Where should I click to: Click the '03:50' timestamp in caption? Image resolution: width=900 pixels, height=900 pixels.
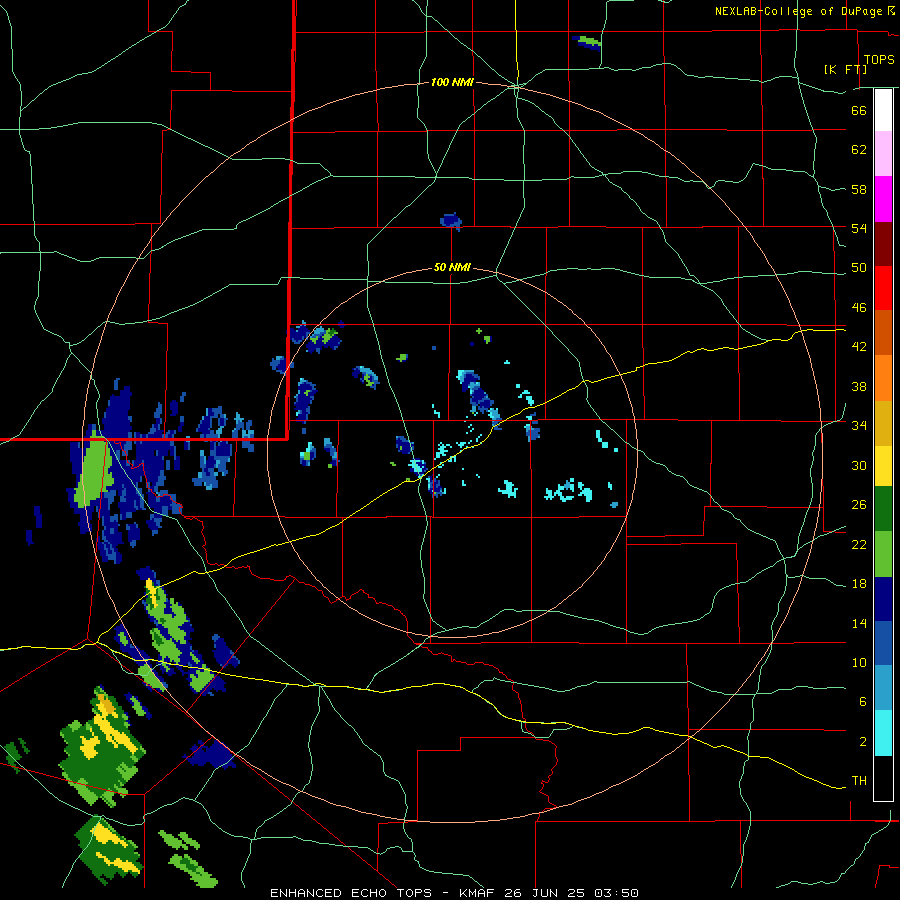[616, 893]
